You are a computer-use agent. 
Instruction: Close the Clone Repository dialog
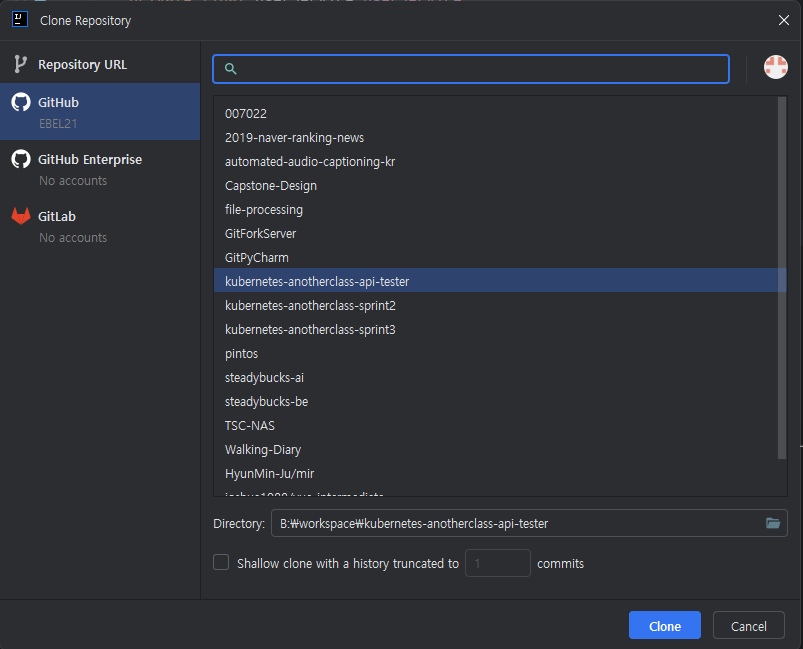[784, 20]
